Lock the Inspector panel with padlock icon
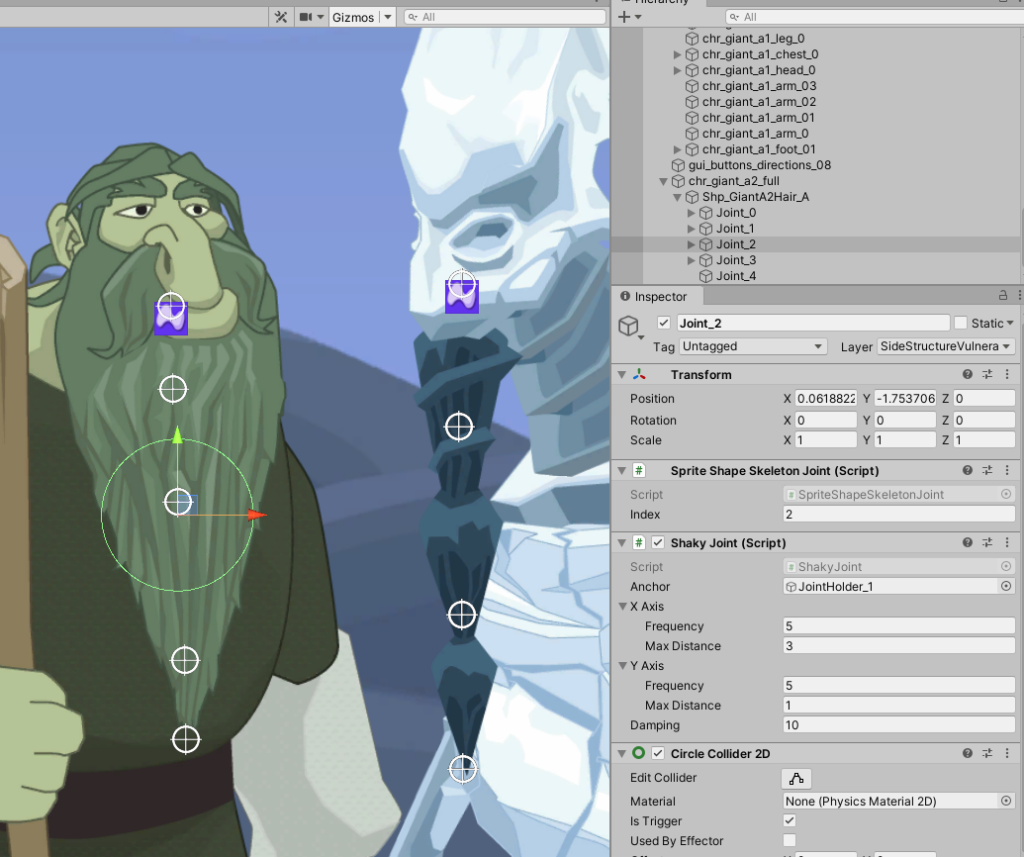Image resolution: width=1024 pixels, height=857 pixels. [1002, 296]
